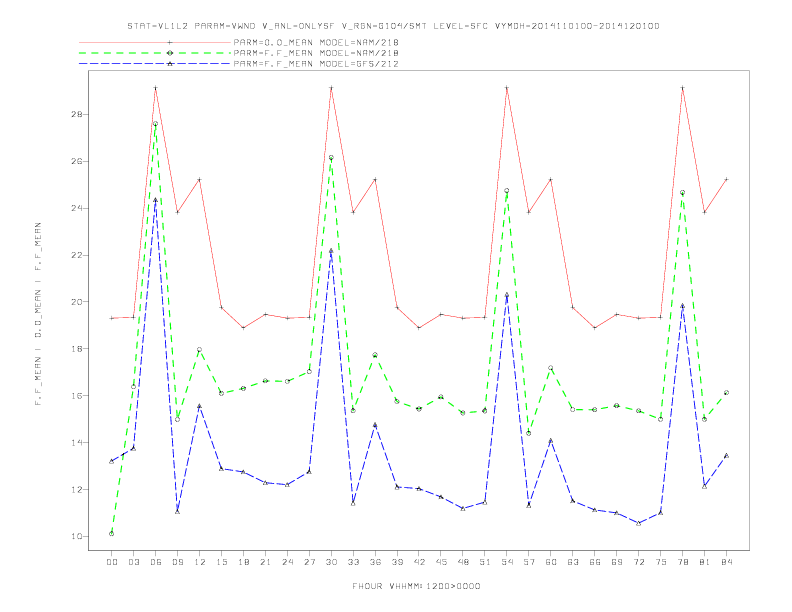The width and height of the screenshot is (792, 612).
Task: Click the green circle peak at hour 78
Action: point(682,192)
